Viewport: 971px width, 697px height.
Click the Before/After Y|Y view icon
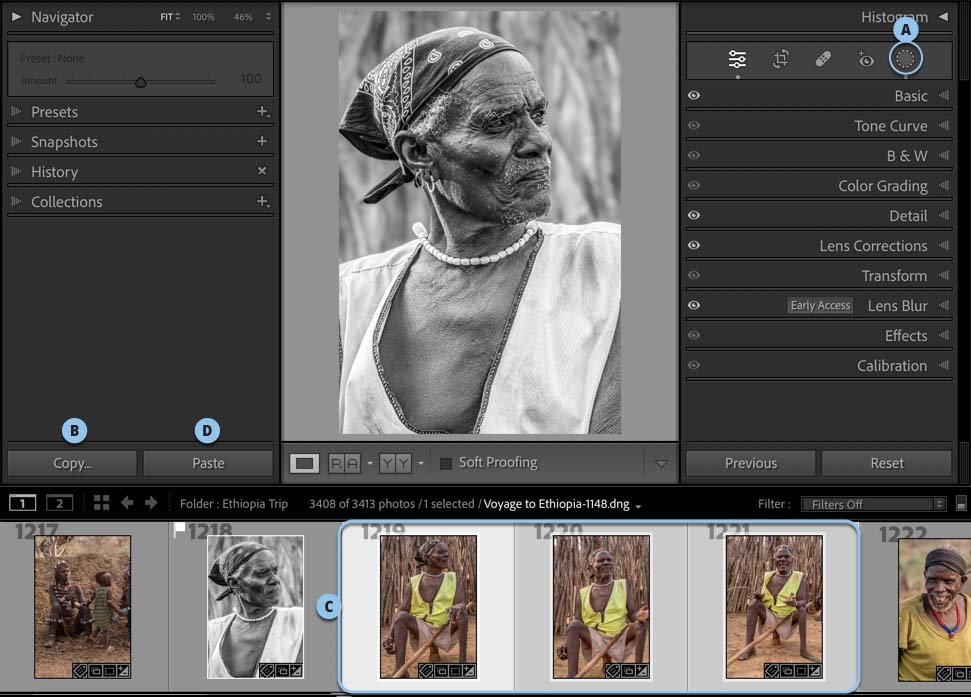click(x=395, y=463)
